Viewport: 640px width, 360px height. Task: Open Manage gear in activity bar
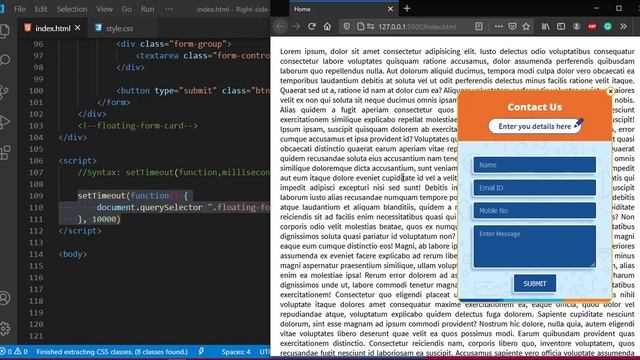point(5,328)
